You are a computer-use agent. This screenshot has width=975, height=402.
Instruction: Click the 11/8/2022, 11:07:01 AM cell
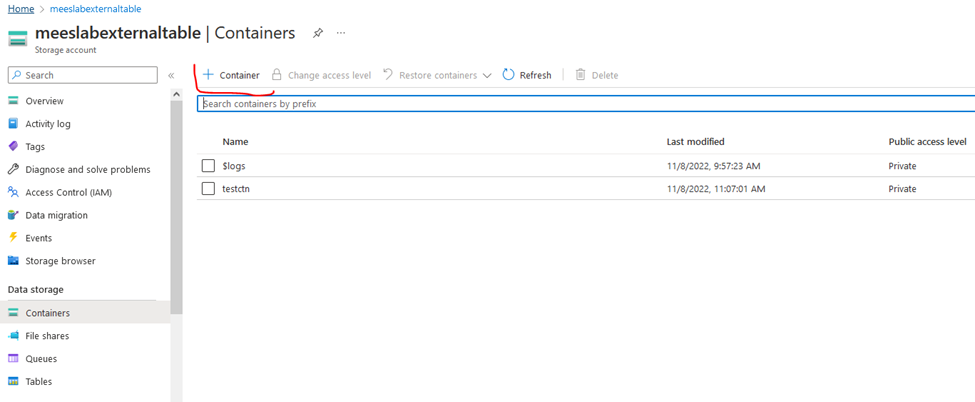pyautogui.click(x=716, y=189)
